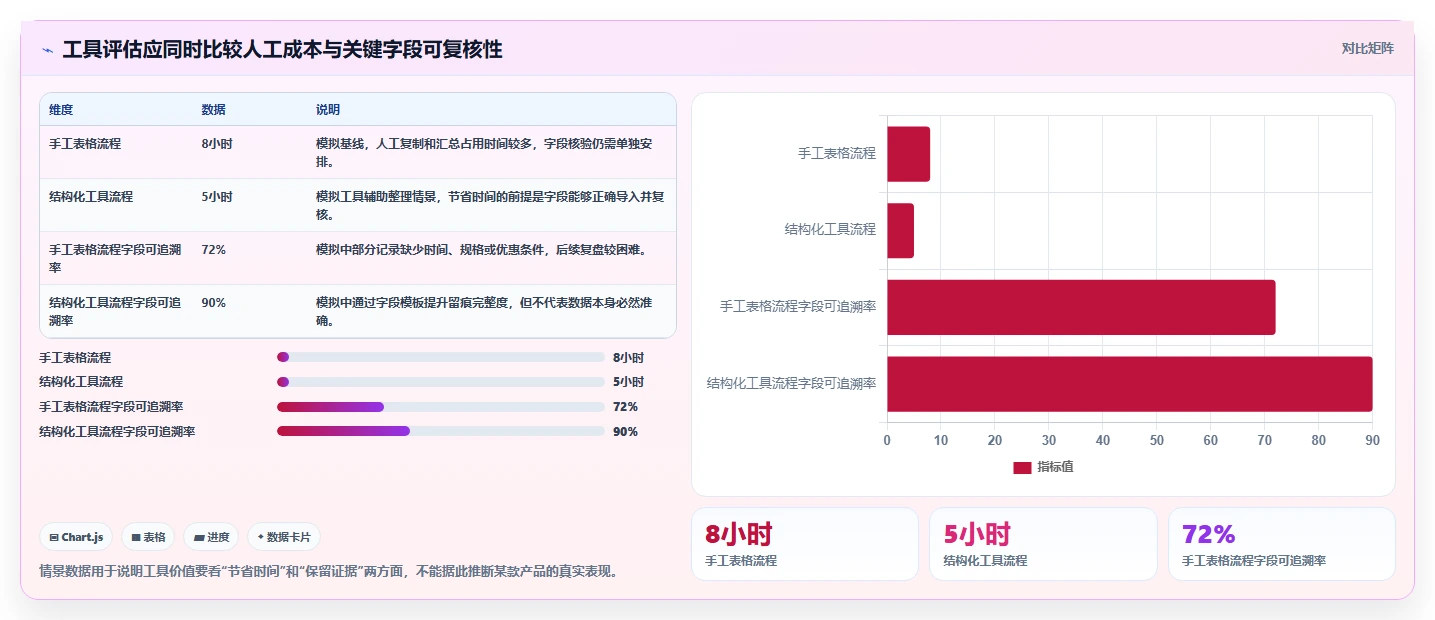Click the 结构化工具流程 chart bar
The width and height of the screenshot is (1435, 620).
click(x=900, y=230)
